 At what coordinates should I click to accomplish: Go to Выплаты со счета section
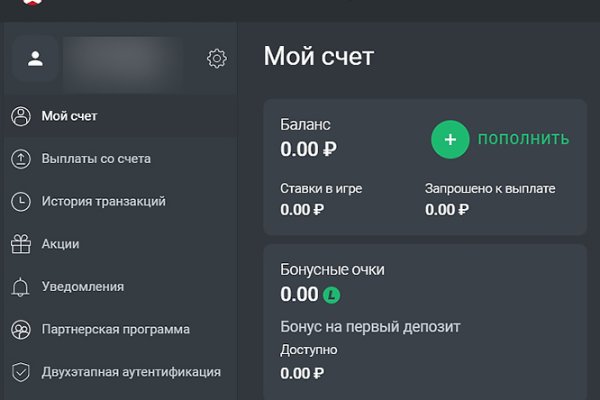96,159
